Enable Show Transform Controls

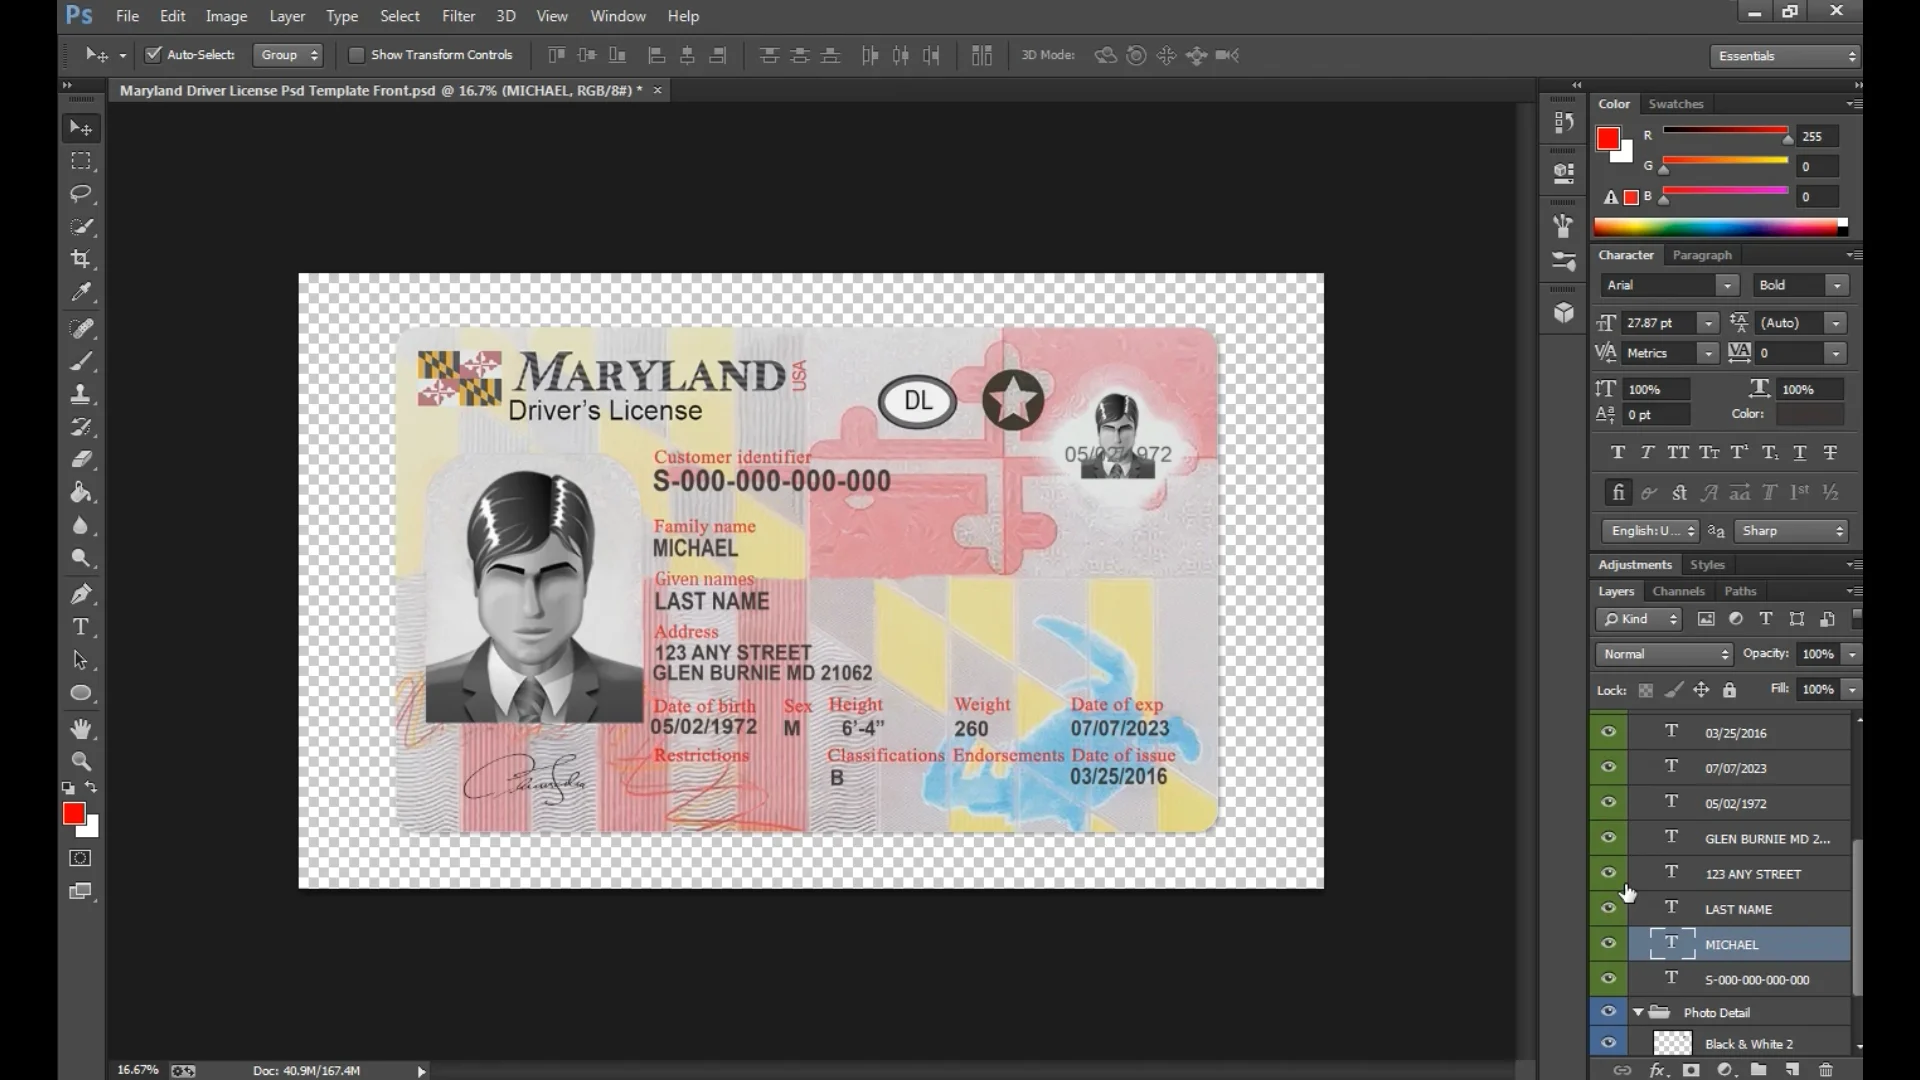click(356, 55)
